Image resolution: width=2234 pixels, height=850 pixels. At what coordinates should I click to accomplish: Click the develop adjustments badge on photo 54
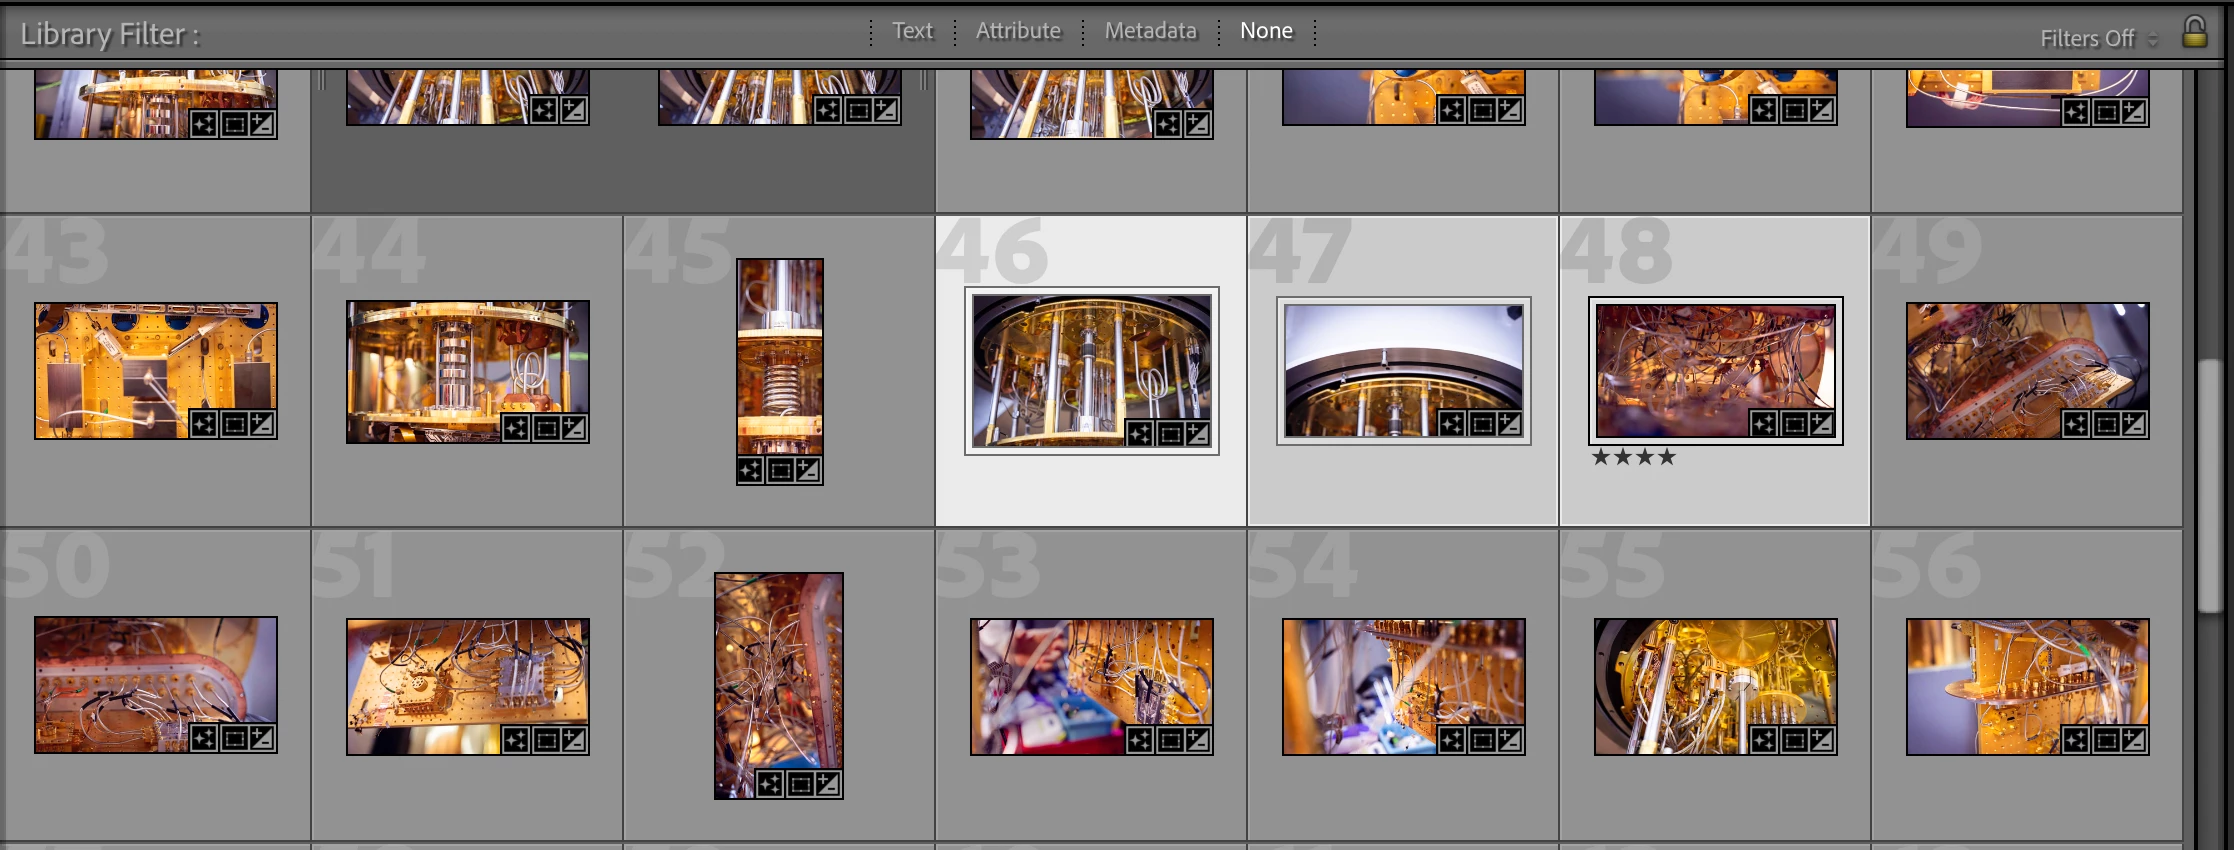point(1510,740)
